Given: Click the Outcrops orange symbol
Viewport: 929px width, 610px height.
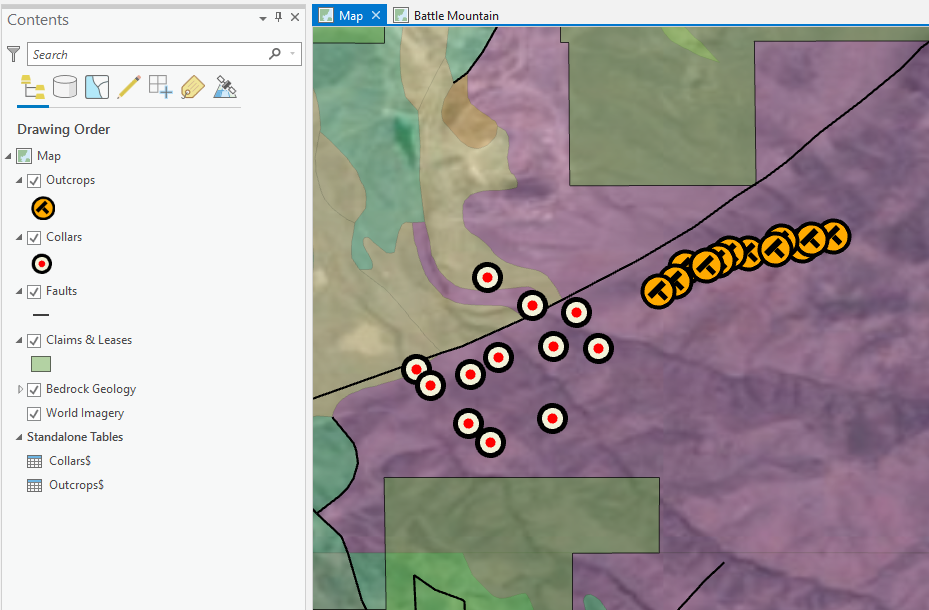Looking at the screenshot, I should [43, 208].
